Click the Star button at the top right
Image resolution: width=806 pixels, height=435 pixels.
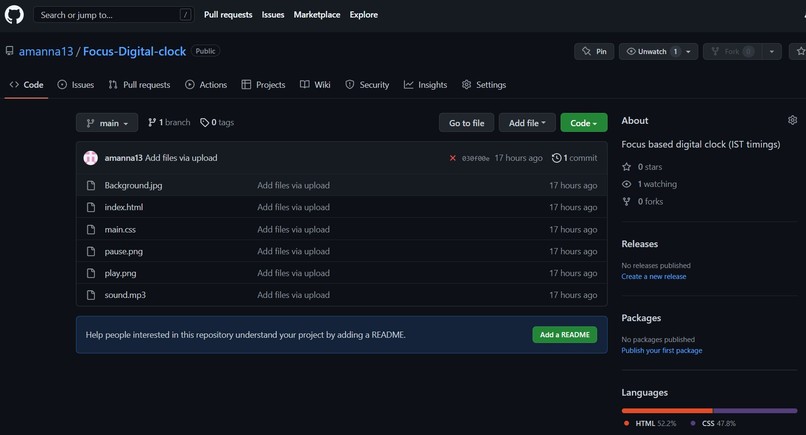tap(798, 51)
